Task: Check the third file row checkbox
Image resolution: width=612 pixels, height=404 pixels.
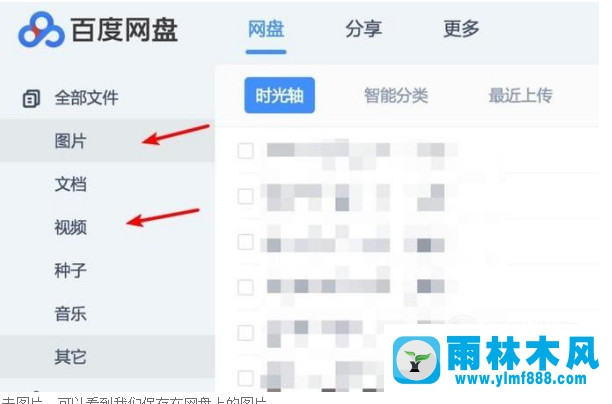Action: click(x=246, y=242)
